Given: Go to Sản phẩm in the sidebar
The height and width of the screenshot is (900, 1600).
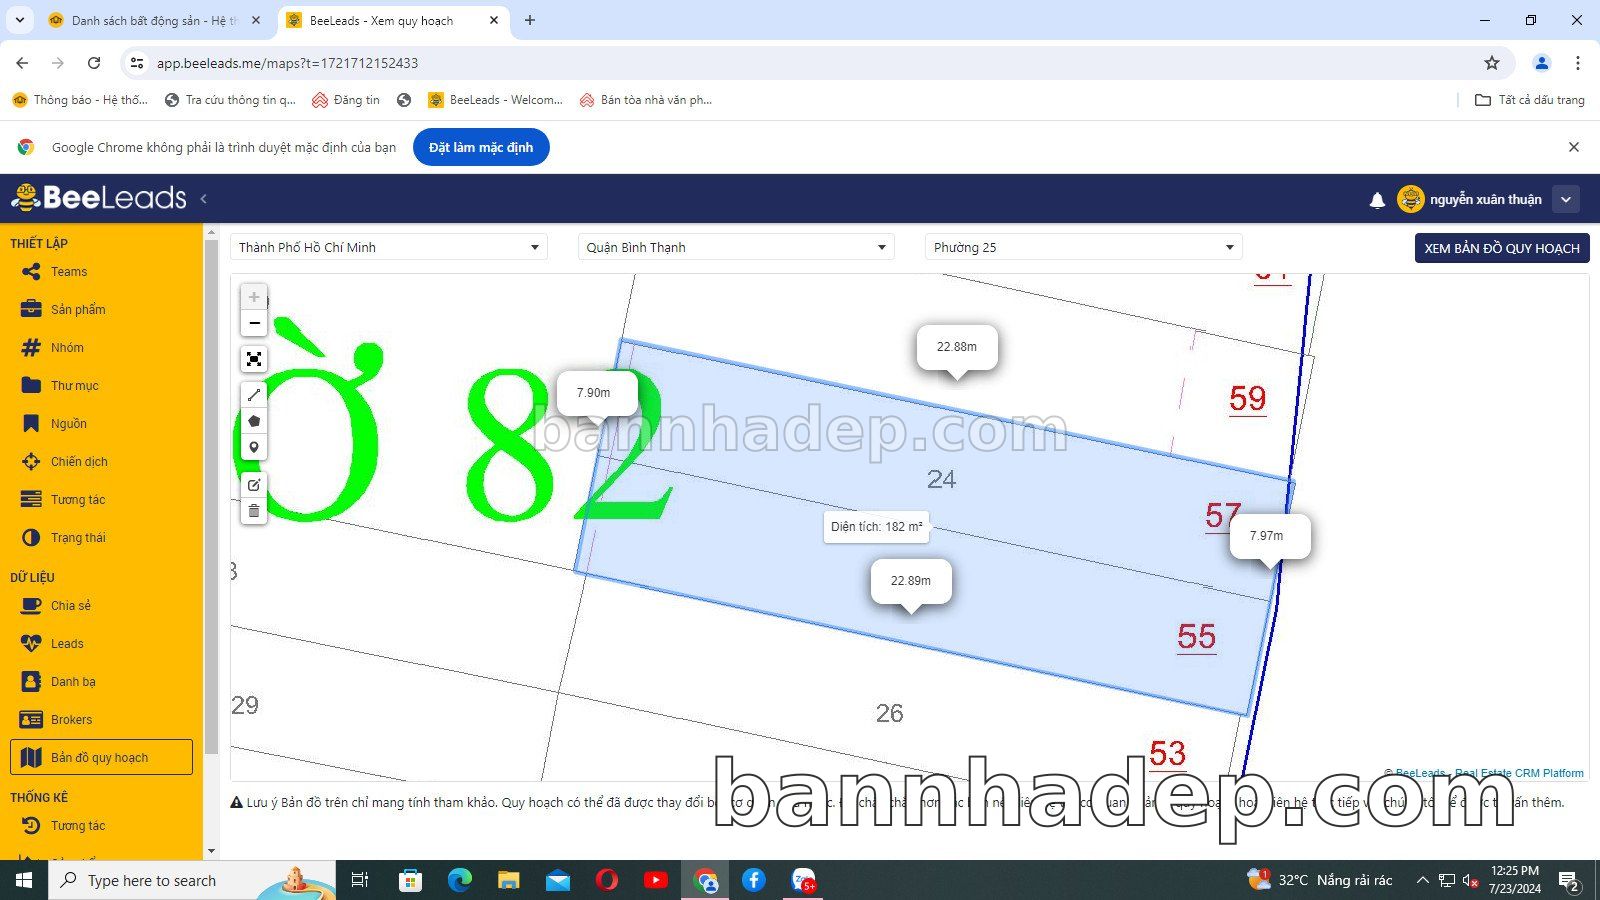Looking at the screenshot, I should click(x=78, y=310).
